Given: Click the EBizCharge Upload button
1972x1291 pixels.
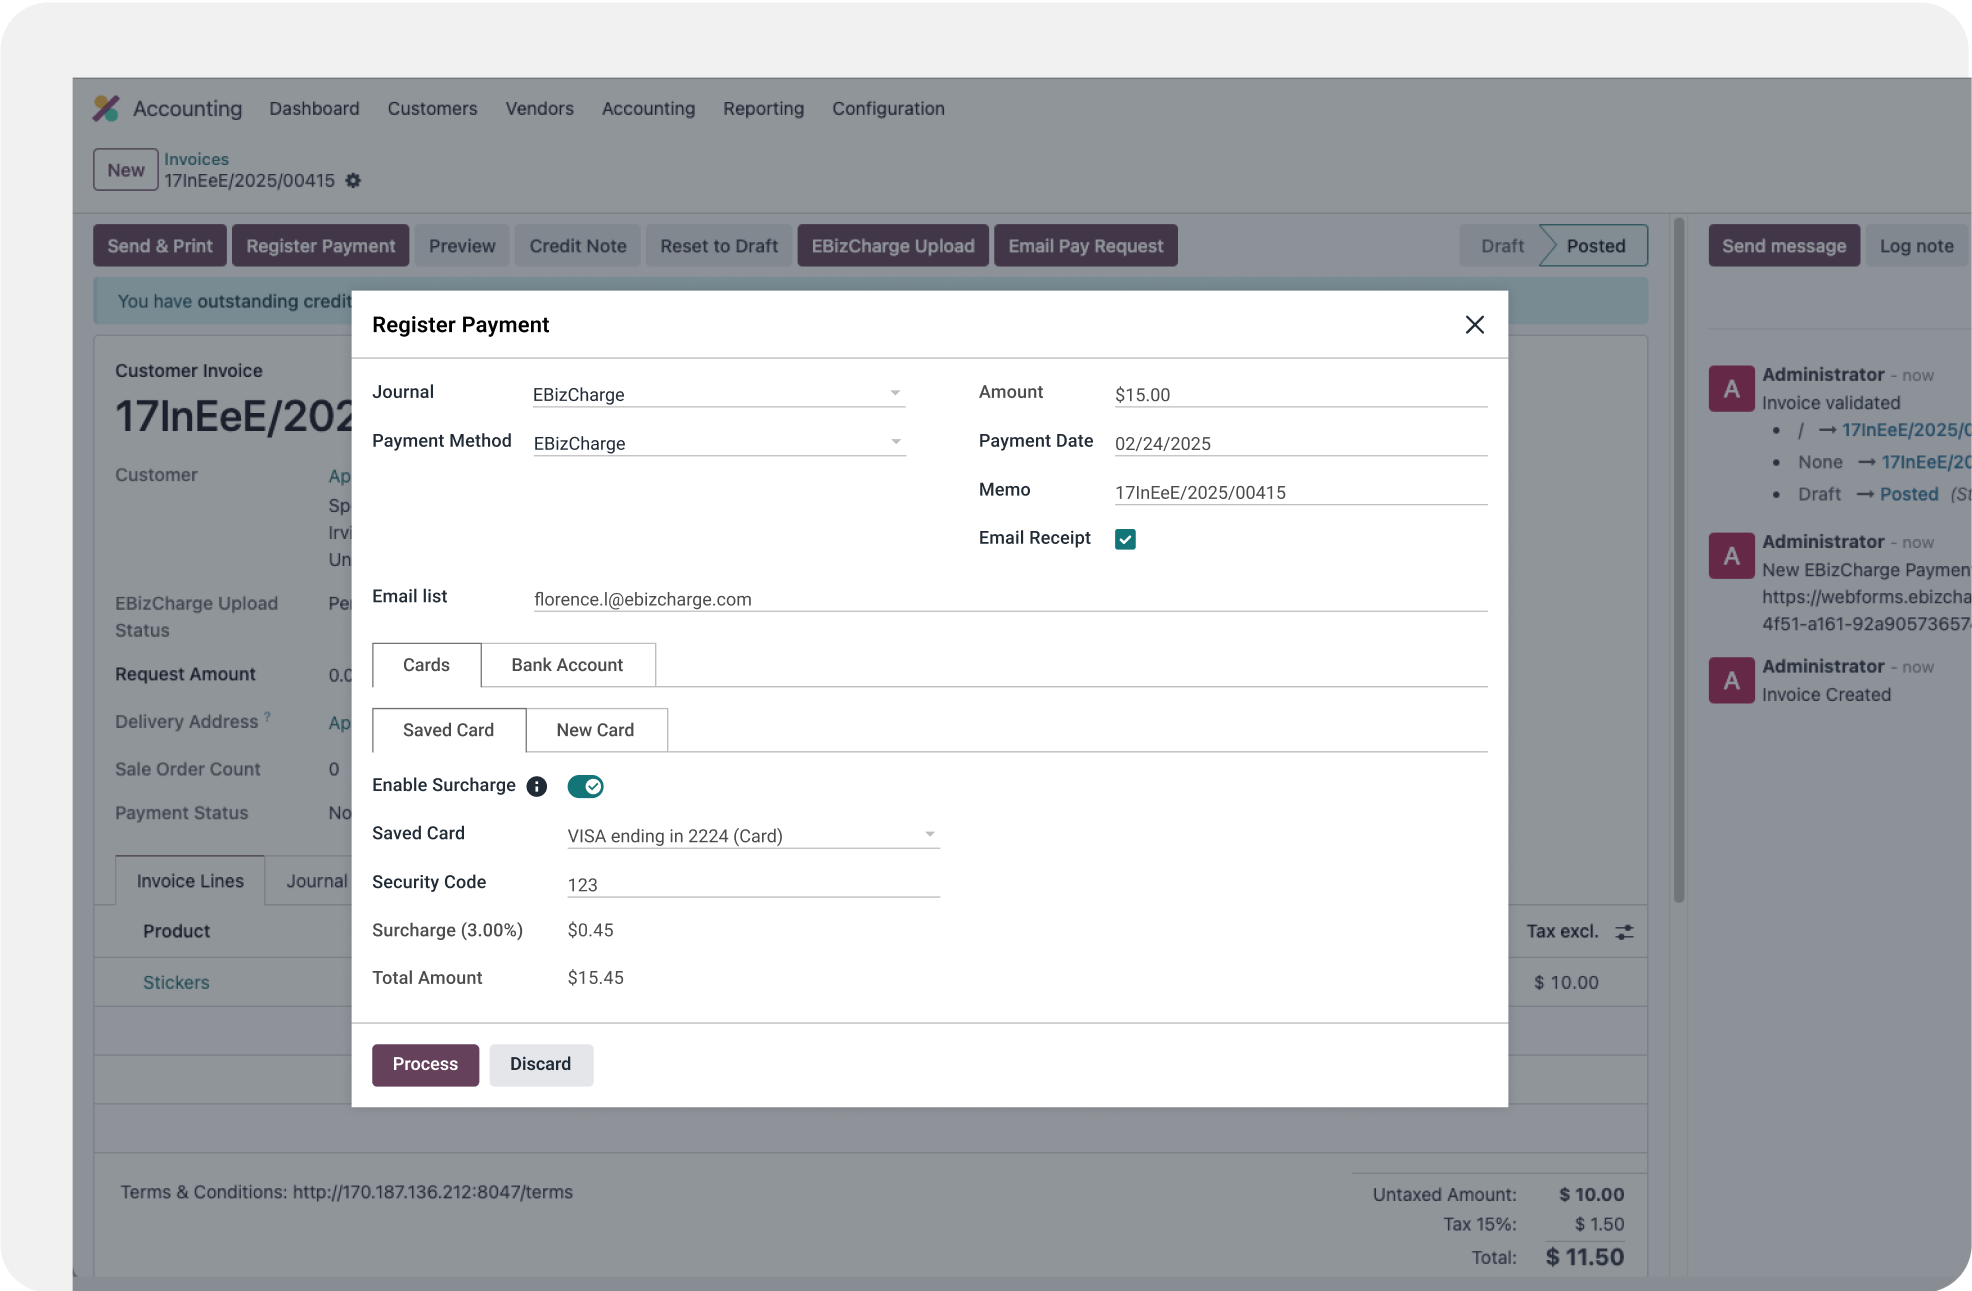Looking at the screenshot, I should [x=893, y=246].
